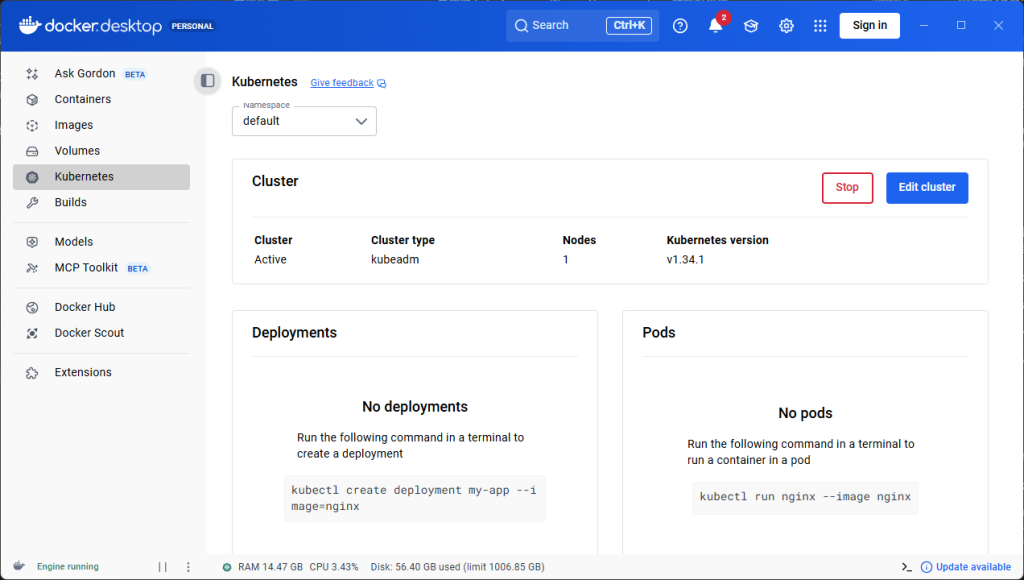Image resolution: width=1024 pixels, height=580 pixels.
Task: Click the Ask Gordon sparkle icon
Action: click(x=32, y=74)
